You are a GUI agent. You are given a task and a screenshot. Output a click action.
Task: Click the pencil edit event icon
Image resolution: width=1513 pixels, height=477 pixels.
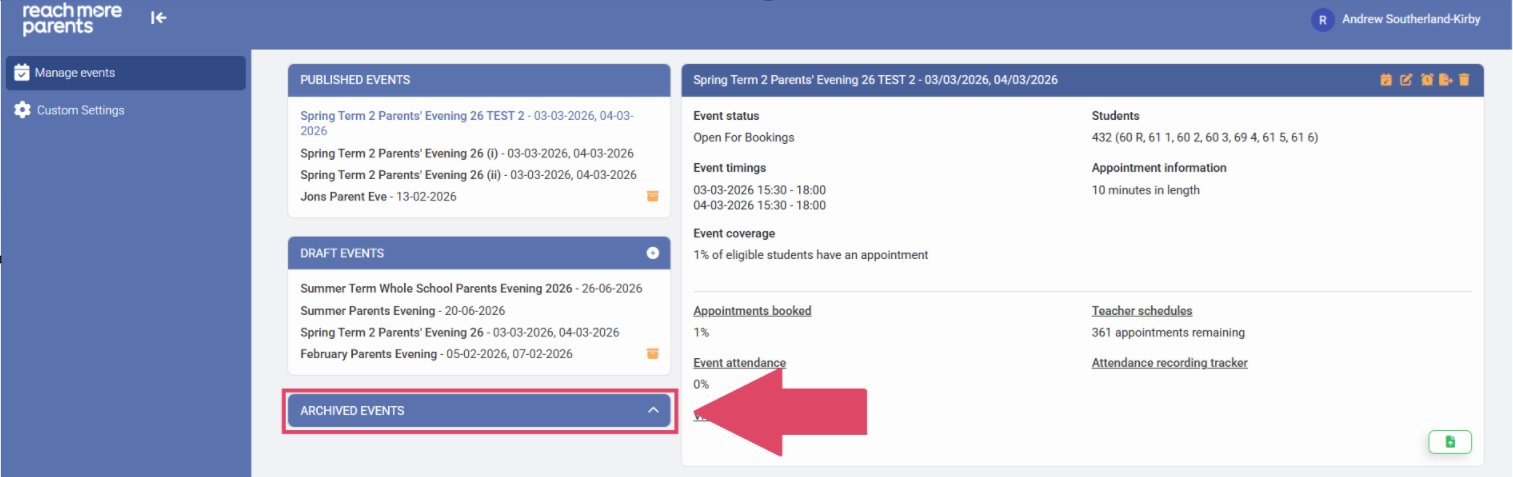(x=1406, y=80)
